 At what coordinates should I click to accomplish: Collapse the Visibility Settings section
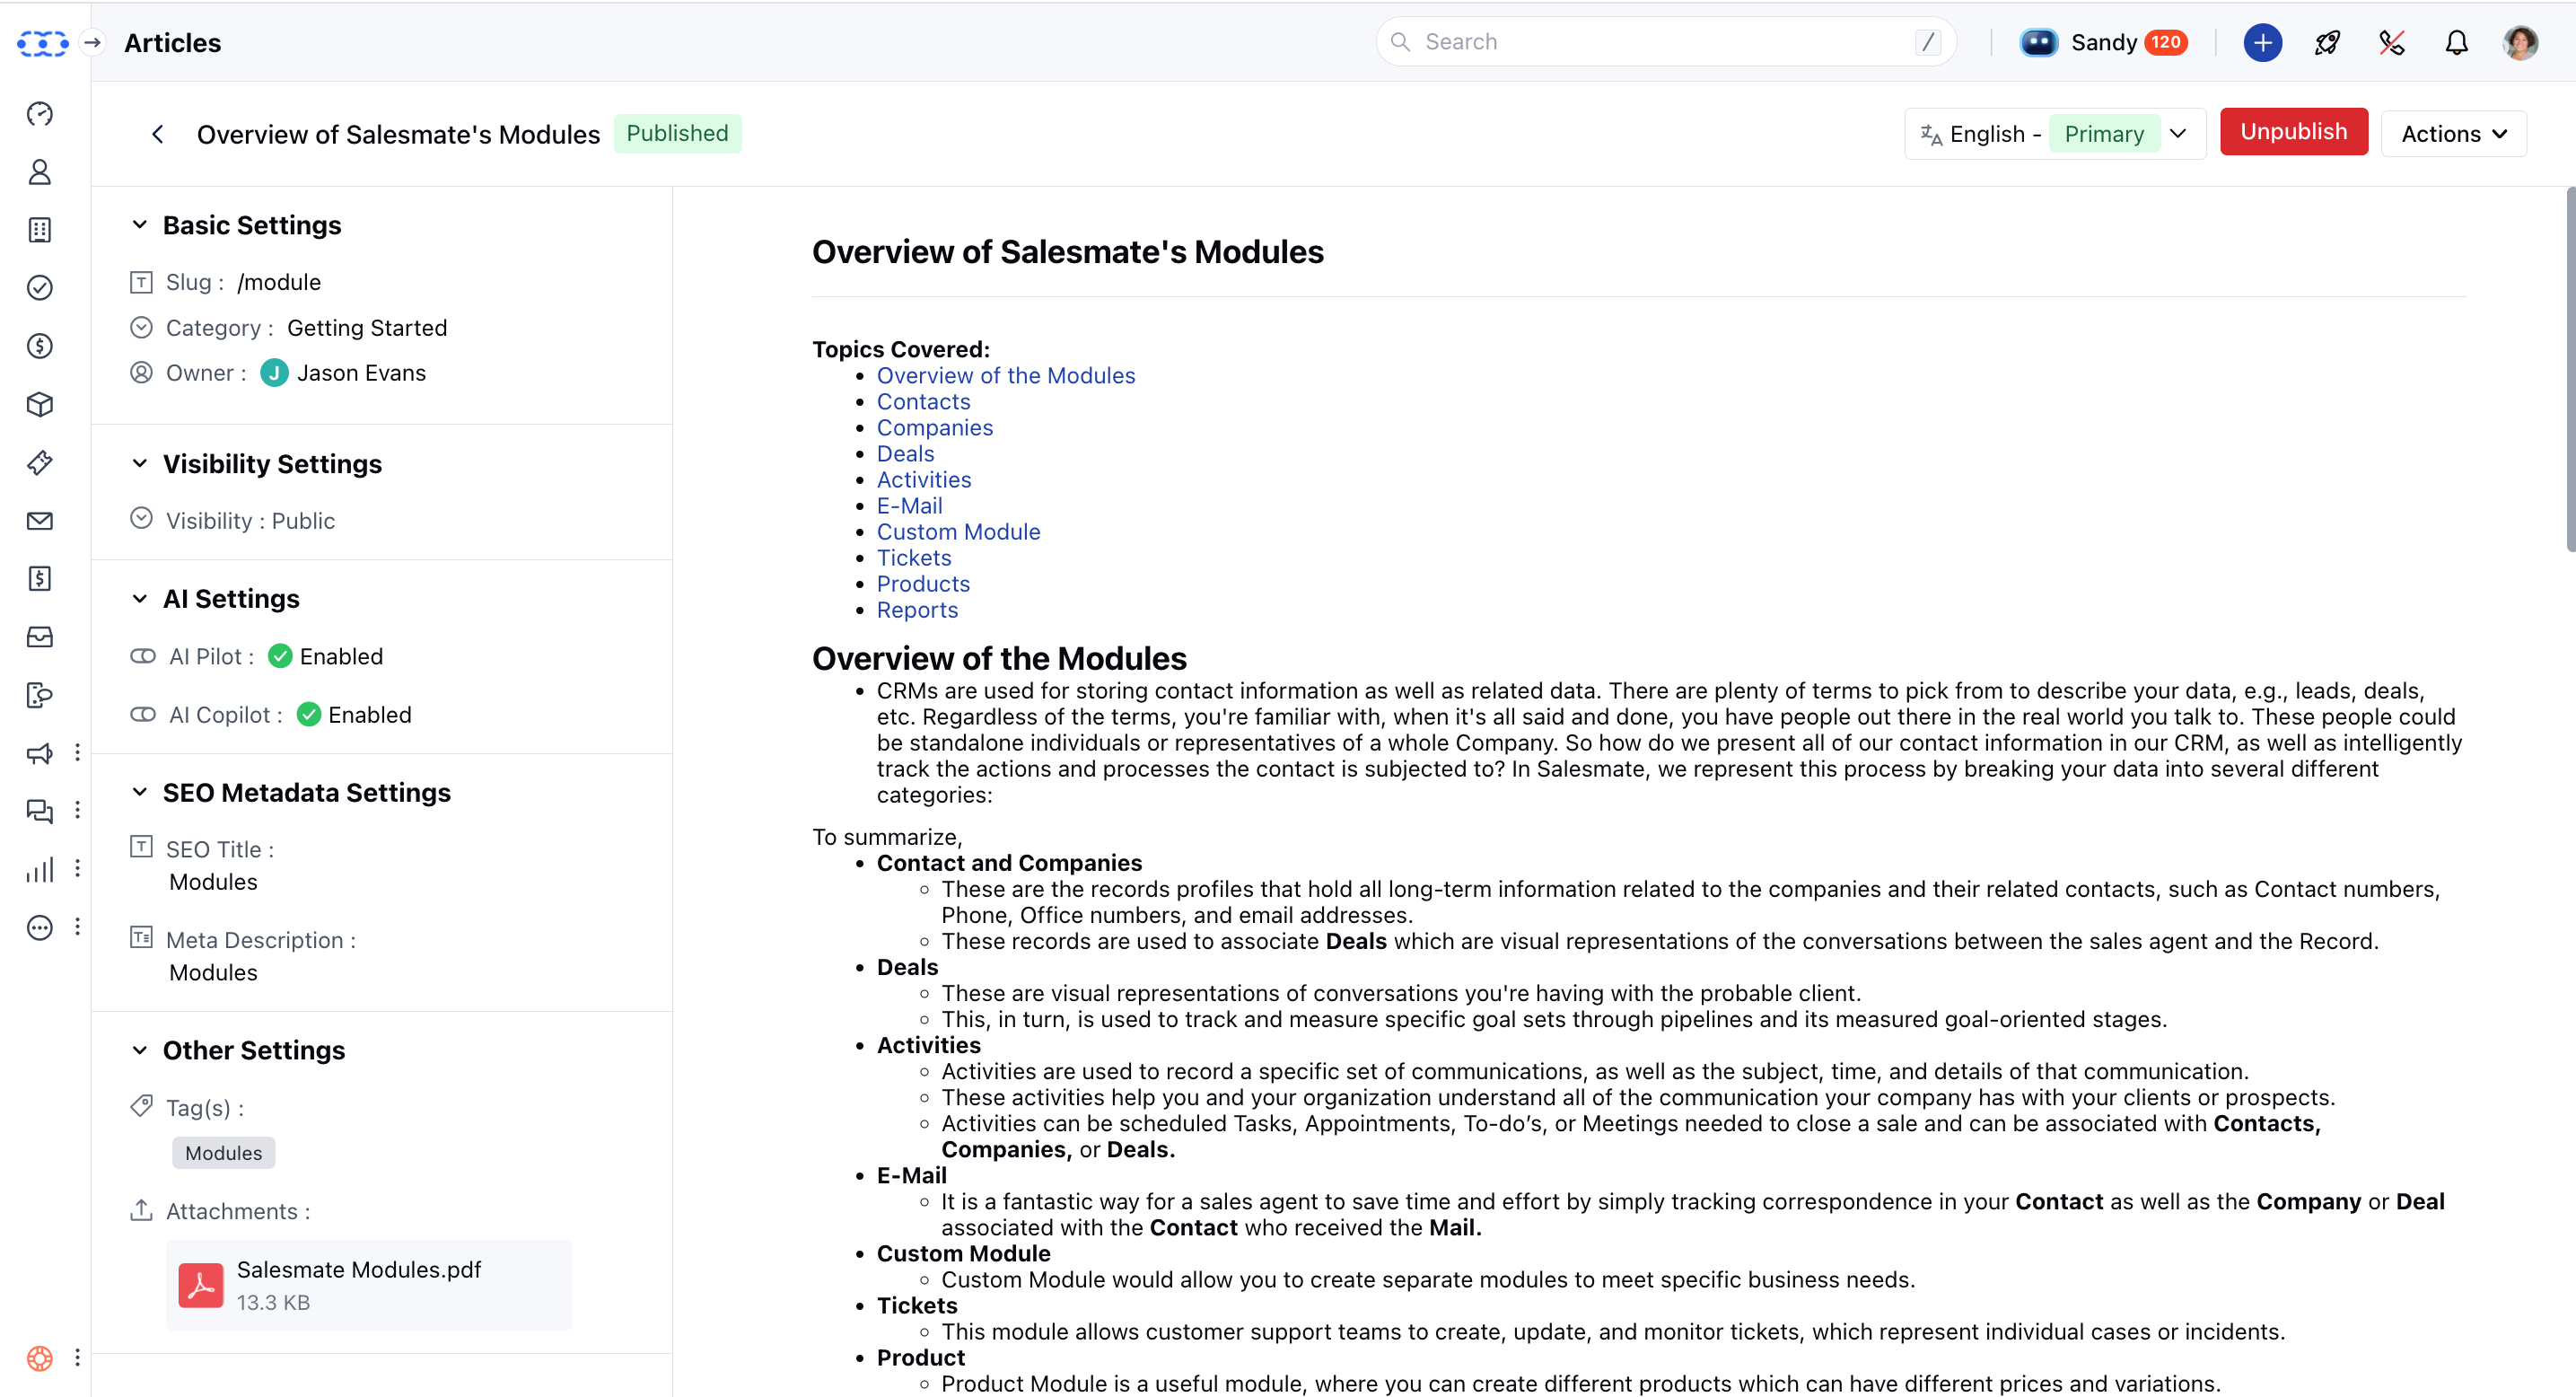pos(139,463)
